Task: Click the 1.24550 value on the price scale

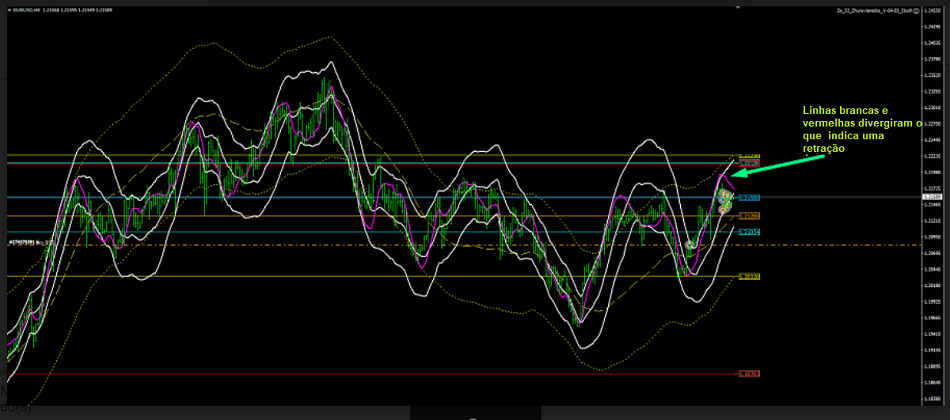Action: point(932,10)
